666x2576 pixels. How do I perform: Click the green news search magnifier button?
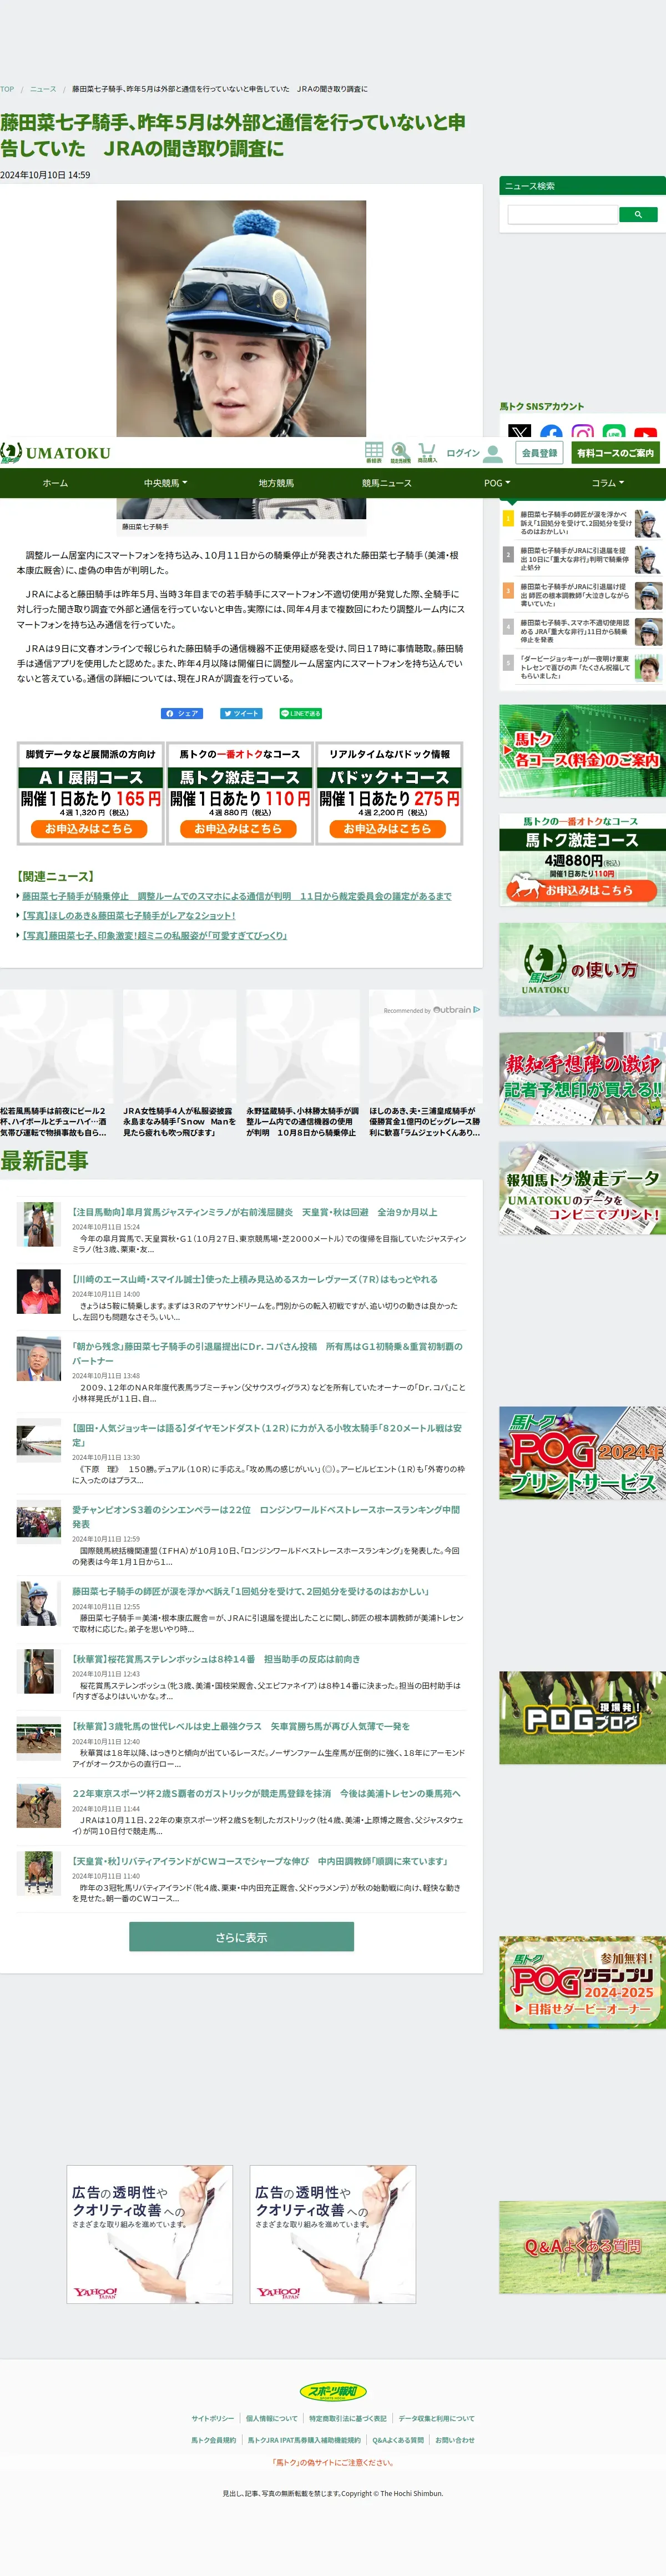click(638, 214)
